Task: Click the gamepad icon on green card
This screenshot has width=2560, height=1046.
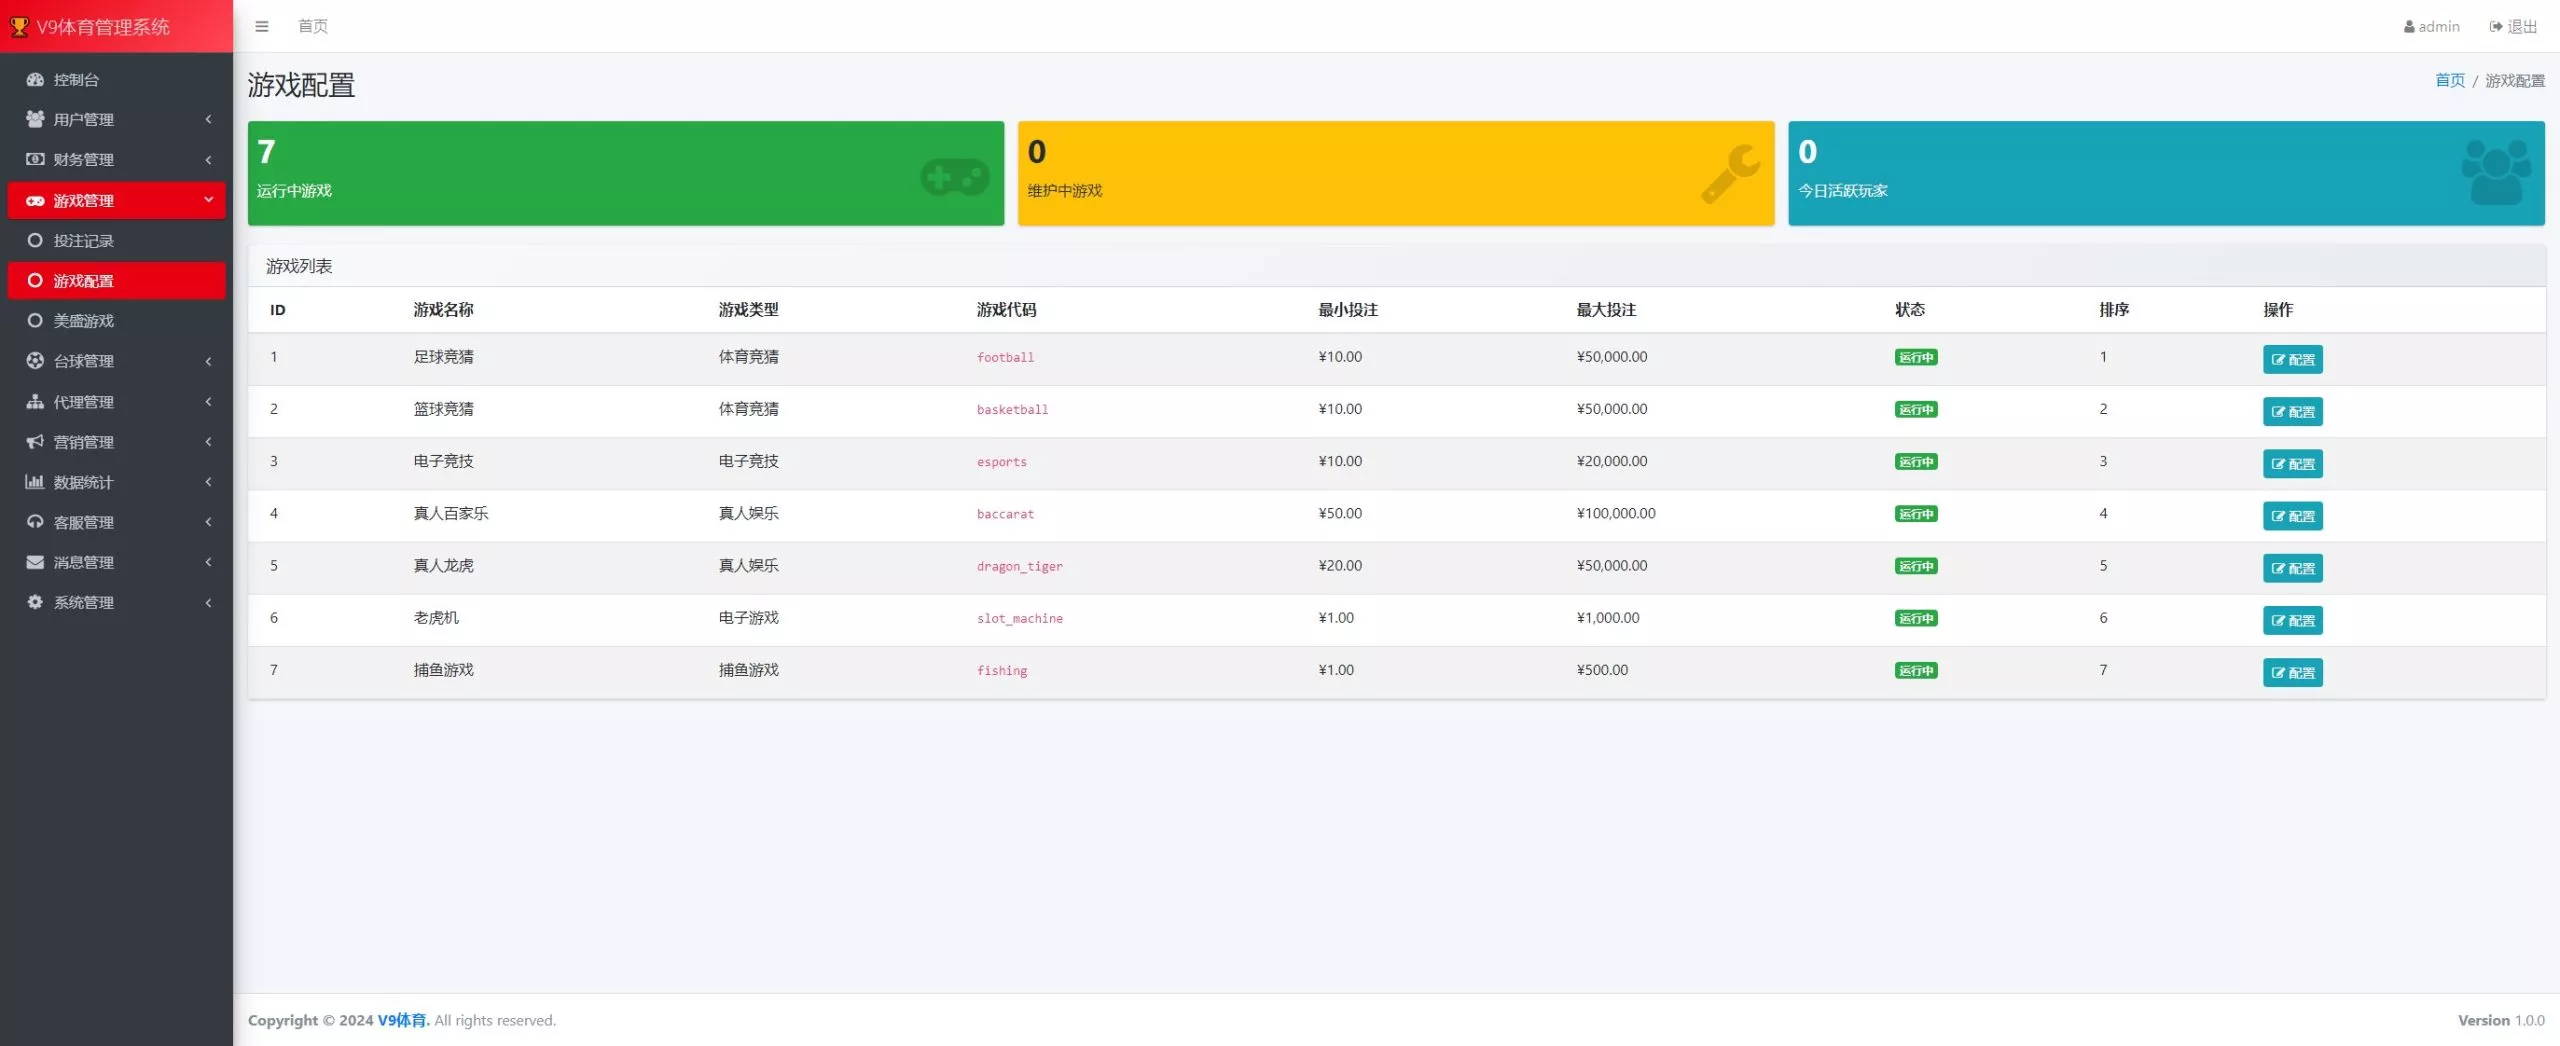Action: 954,177
